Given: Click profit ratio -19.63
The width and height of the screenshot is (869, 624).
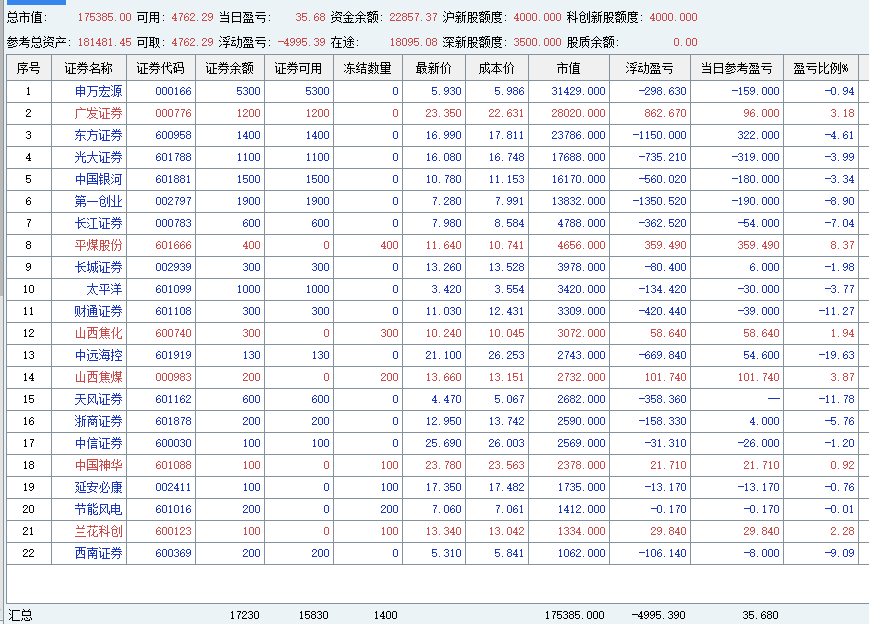Looking at the screenshot, I should 837,355.
